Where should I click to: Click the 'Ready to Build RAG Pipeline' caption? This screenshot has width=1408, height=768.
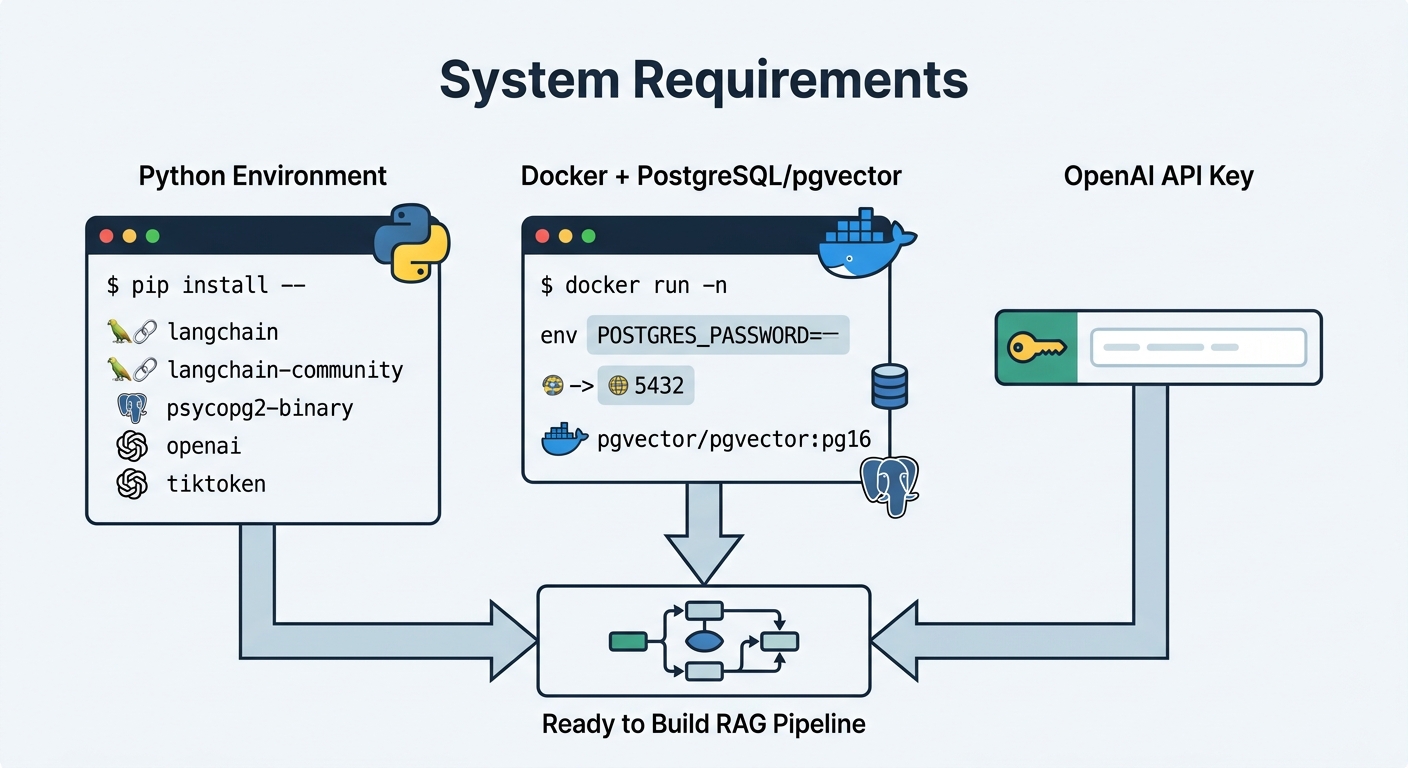(x=704, y=724)
